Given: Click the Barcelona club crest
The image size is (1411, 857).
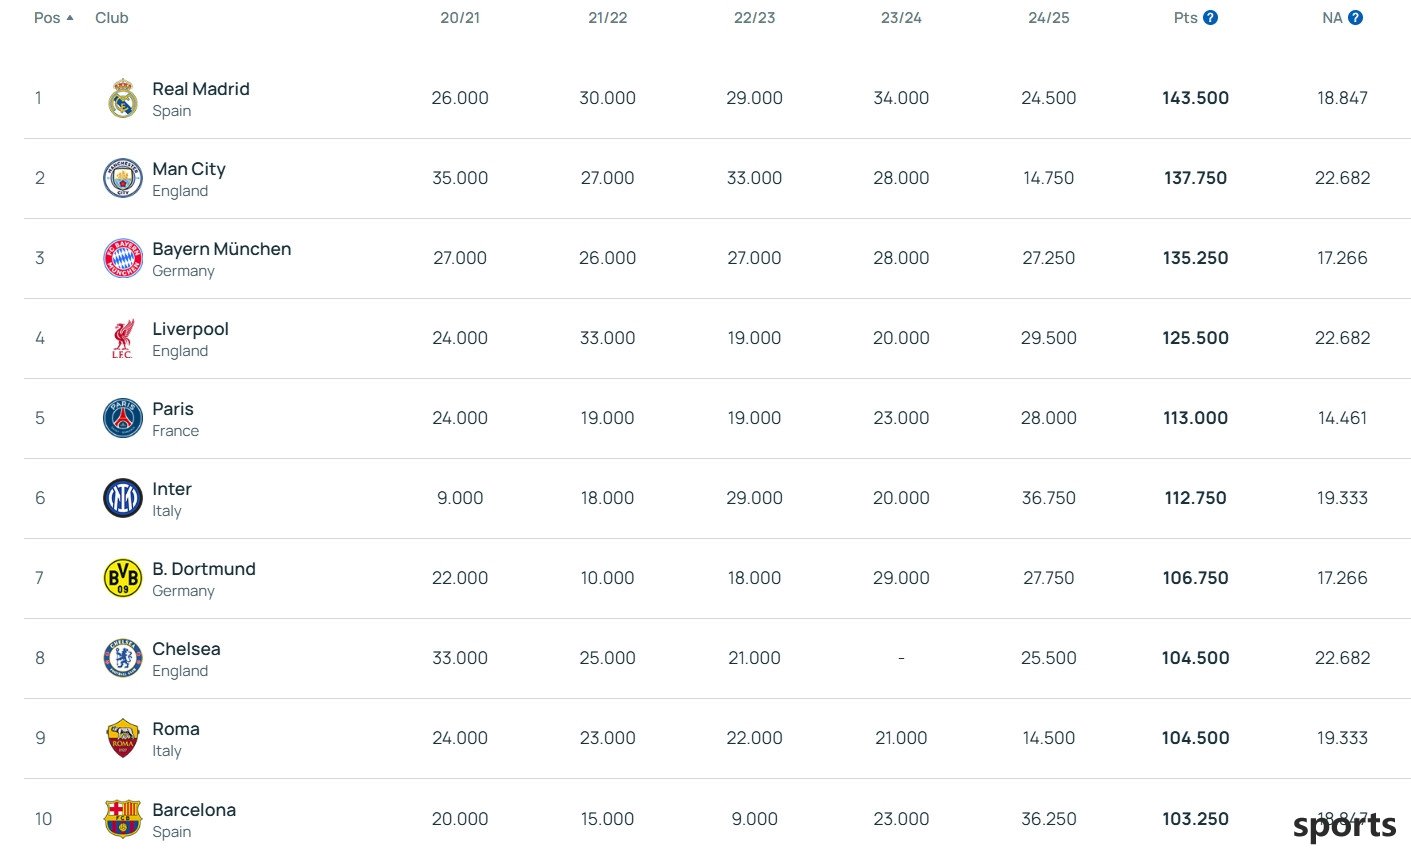Looking at the screenshot, I should [x=123, y=818].
